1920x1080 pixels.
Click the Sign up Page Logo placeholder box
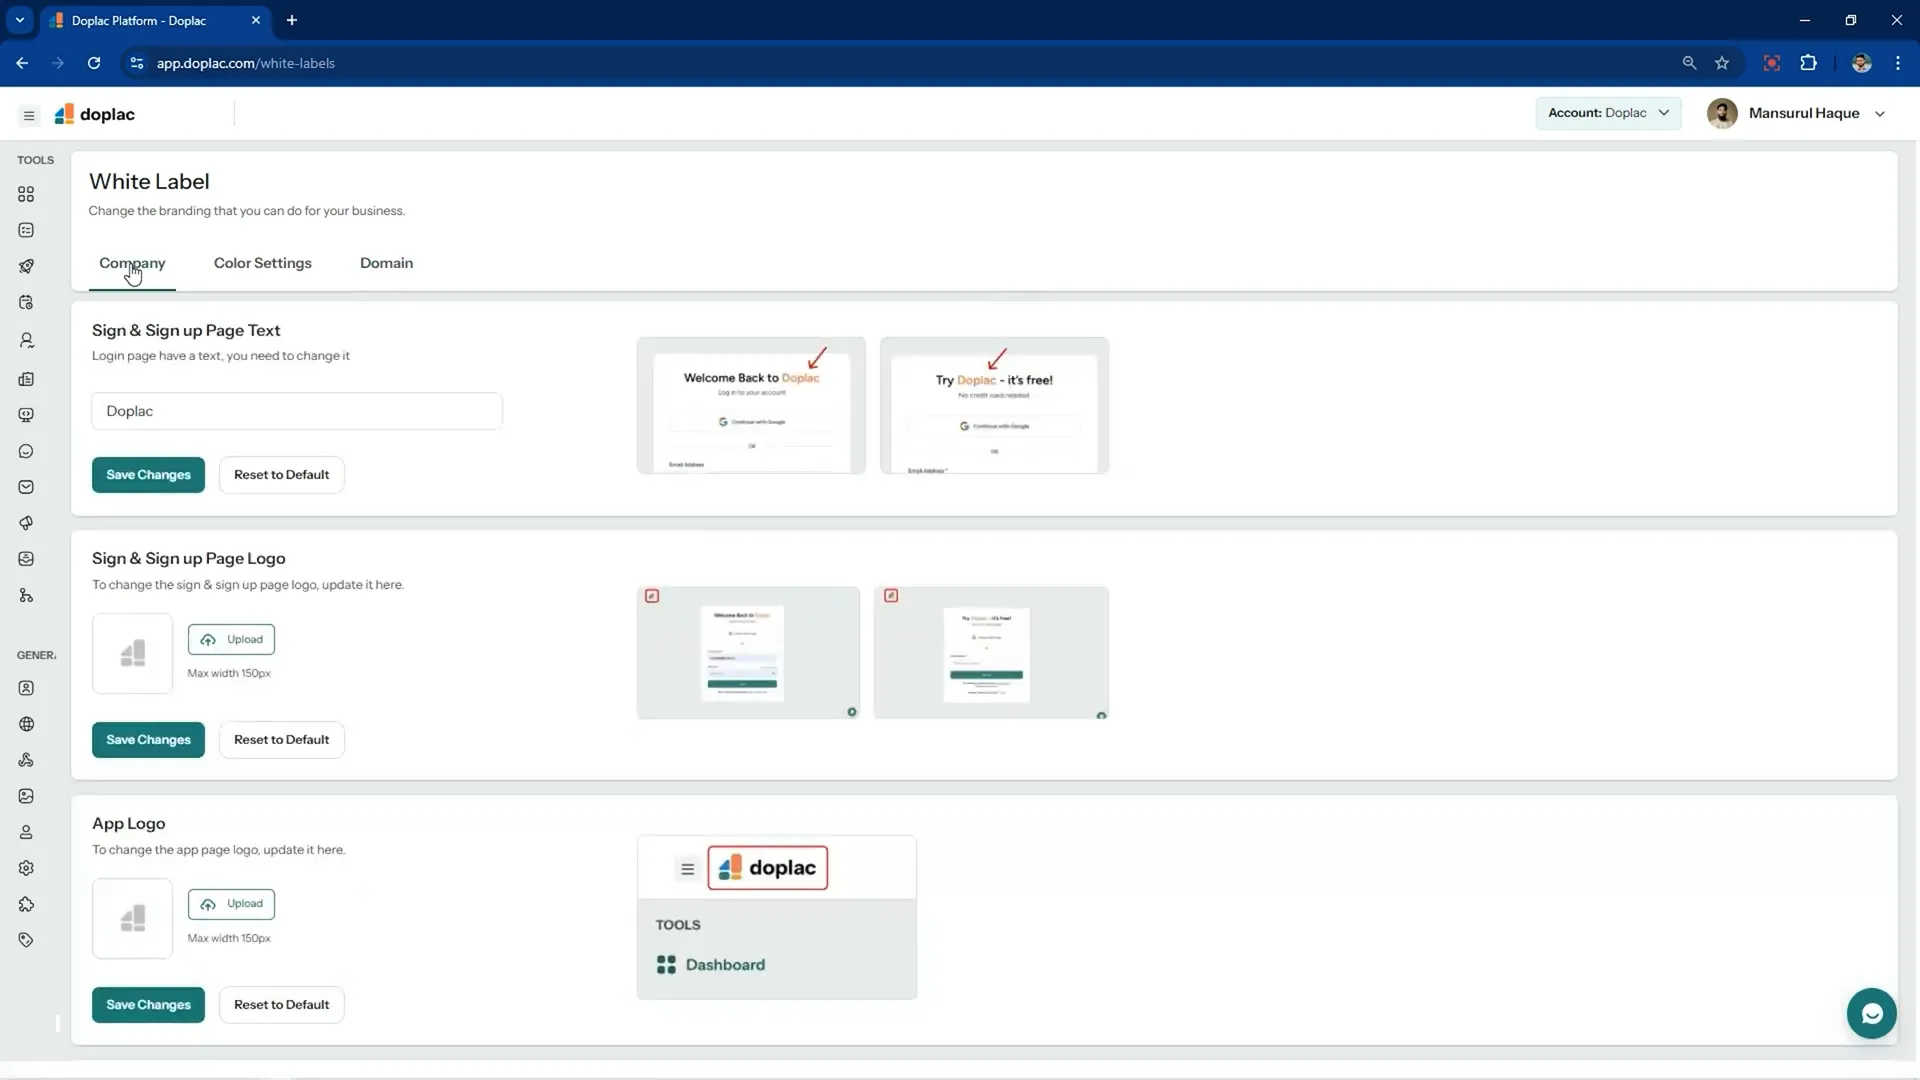[132, 654]
